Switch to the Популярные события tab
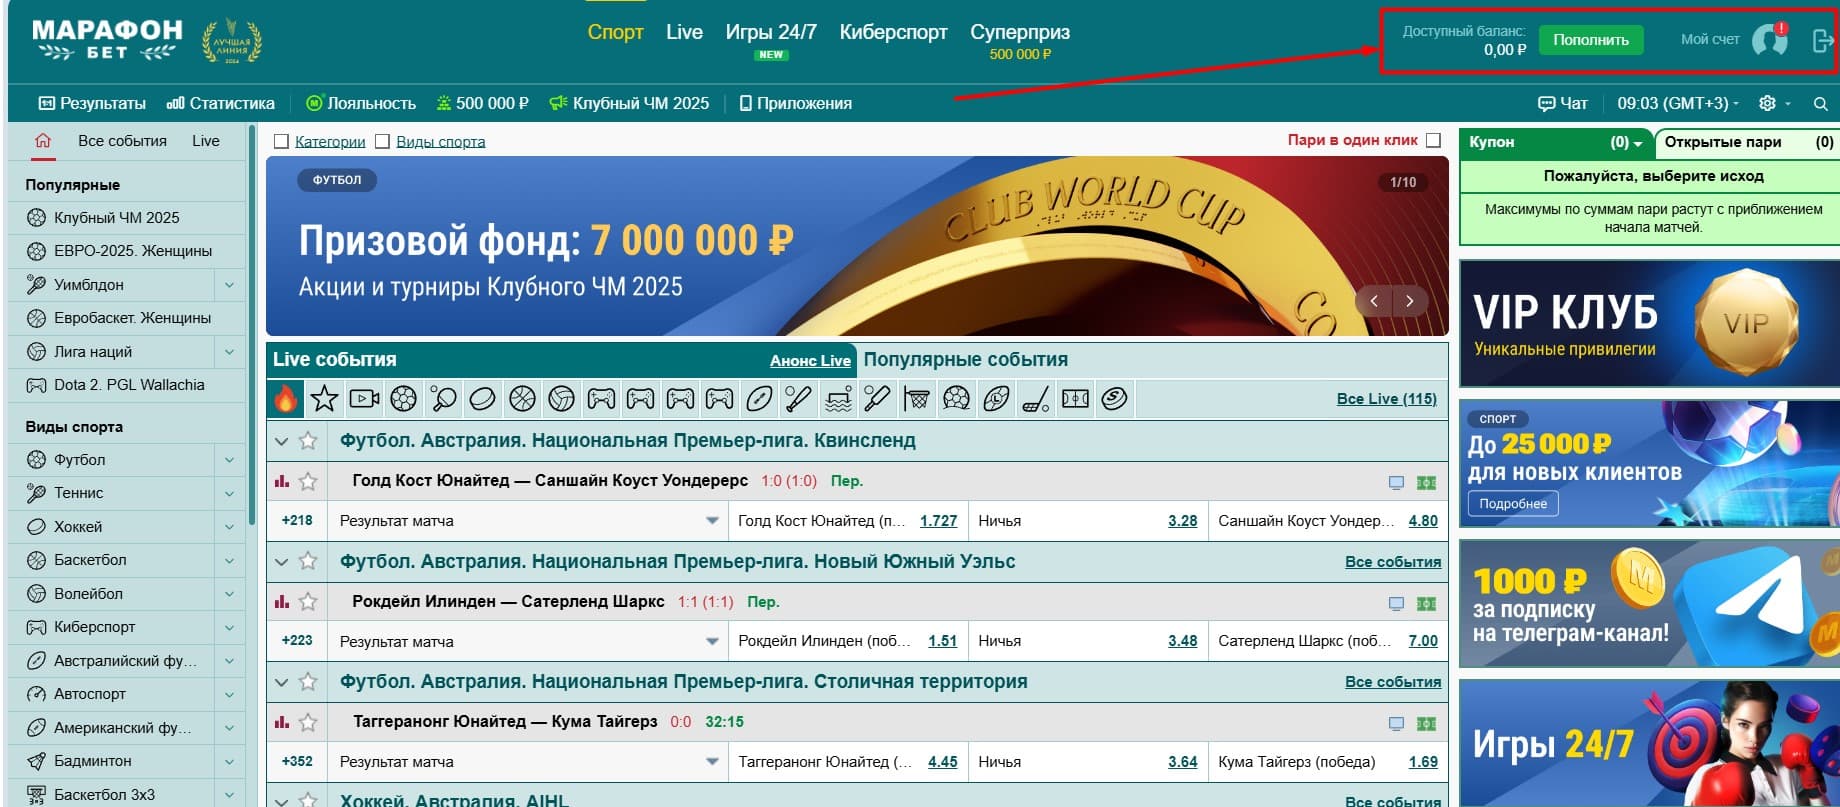 point(965,360)
